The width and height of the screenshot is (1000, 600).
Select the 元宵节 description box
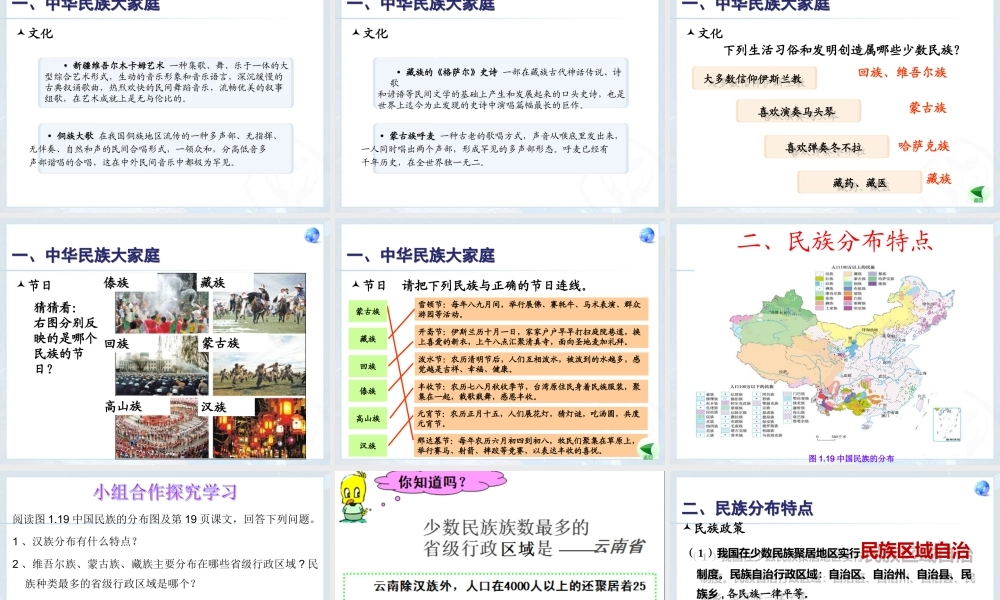pyautogui.click(x=531, y=418)
